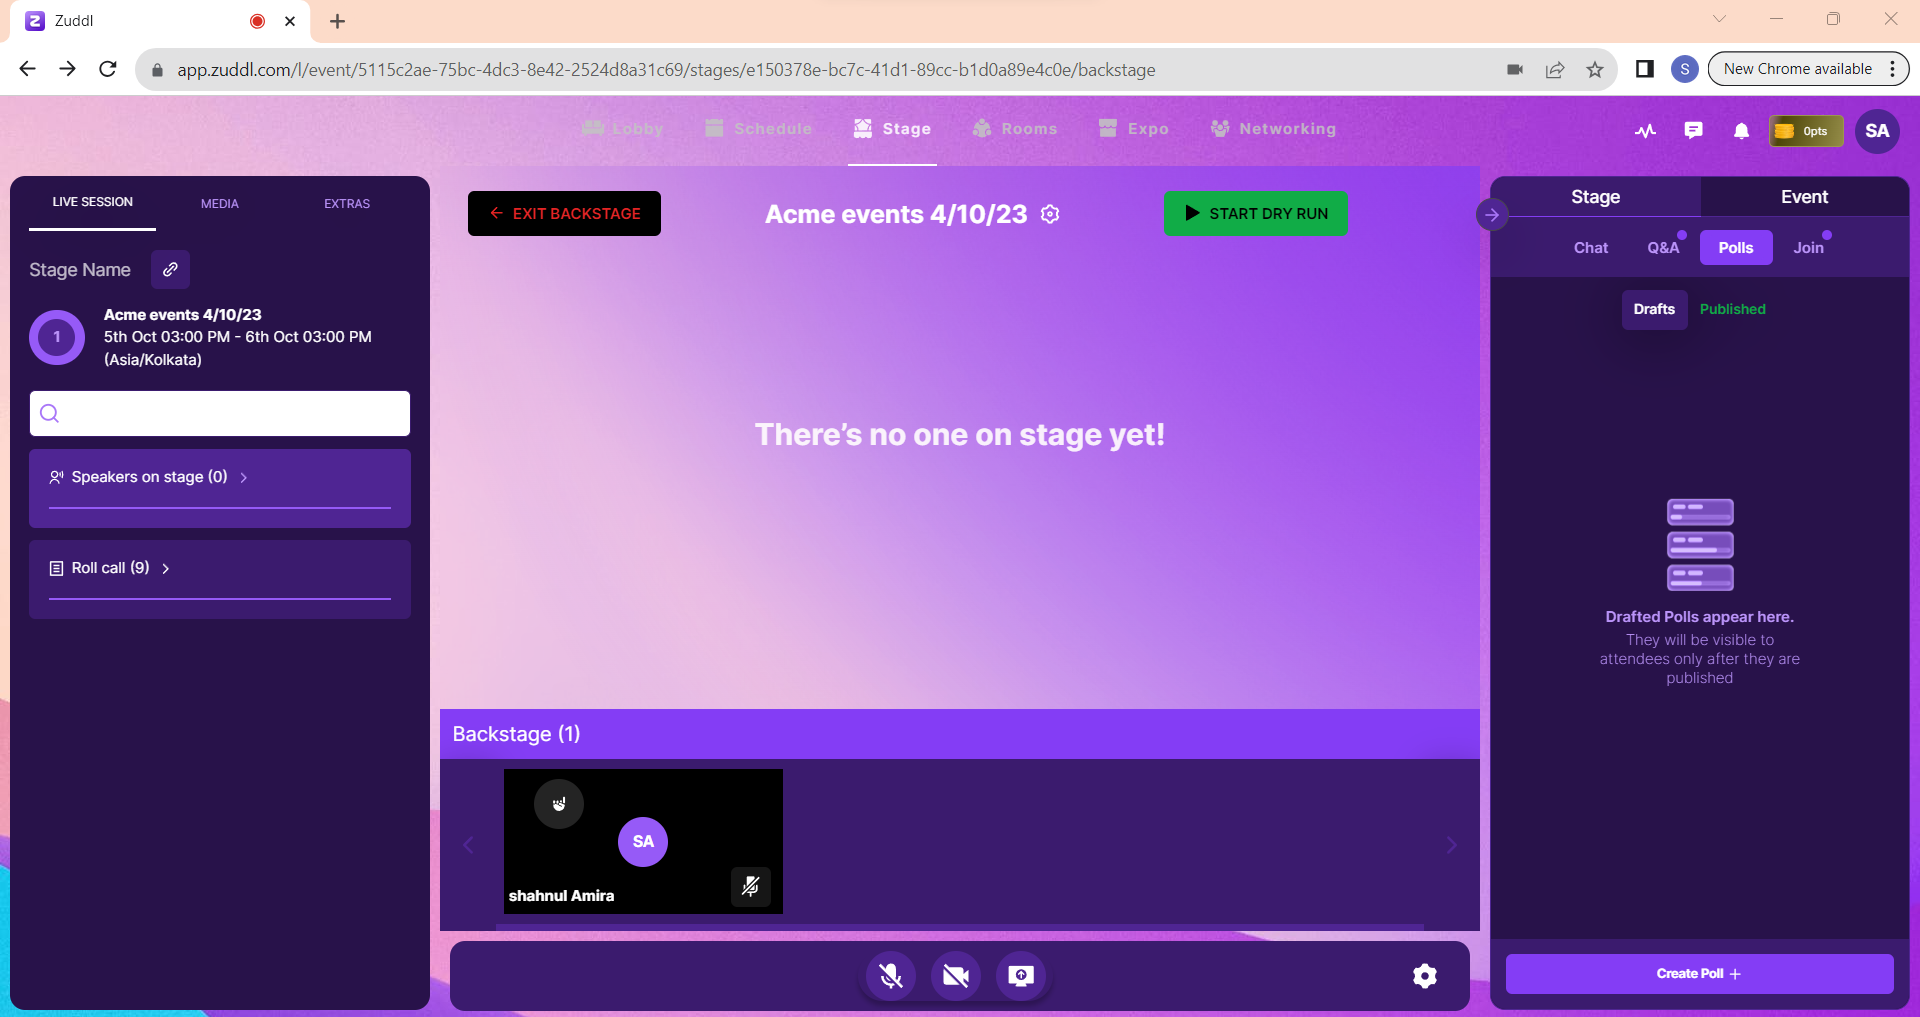Go to Schedule in top navigation
Image resolution: width=1920 pixels, height=1017 pixels.
(758, 129)
